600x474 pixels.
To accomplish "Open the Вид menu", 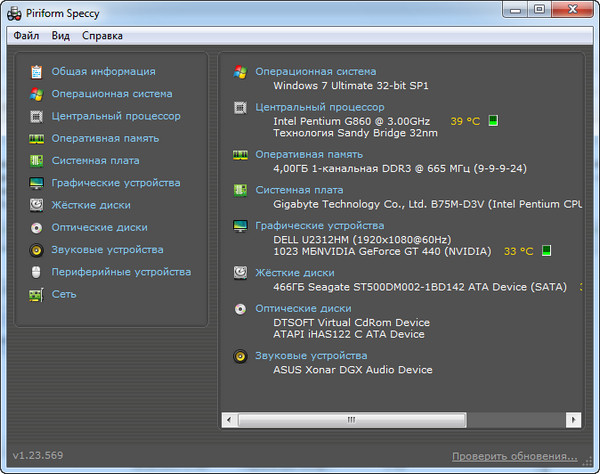I will click(61, 36).
